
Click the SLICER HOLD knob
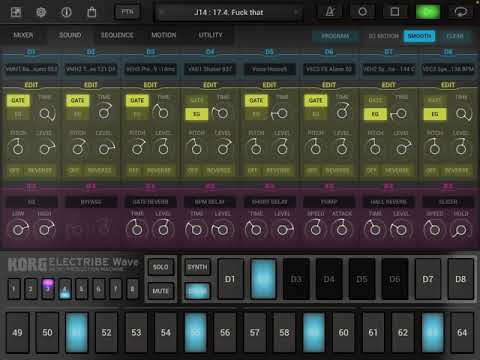tap(461, 230)
